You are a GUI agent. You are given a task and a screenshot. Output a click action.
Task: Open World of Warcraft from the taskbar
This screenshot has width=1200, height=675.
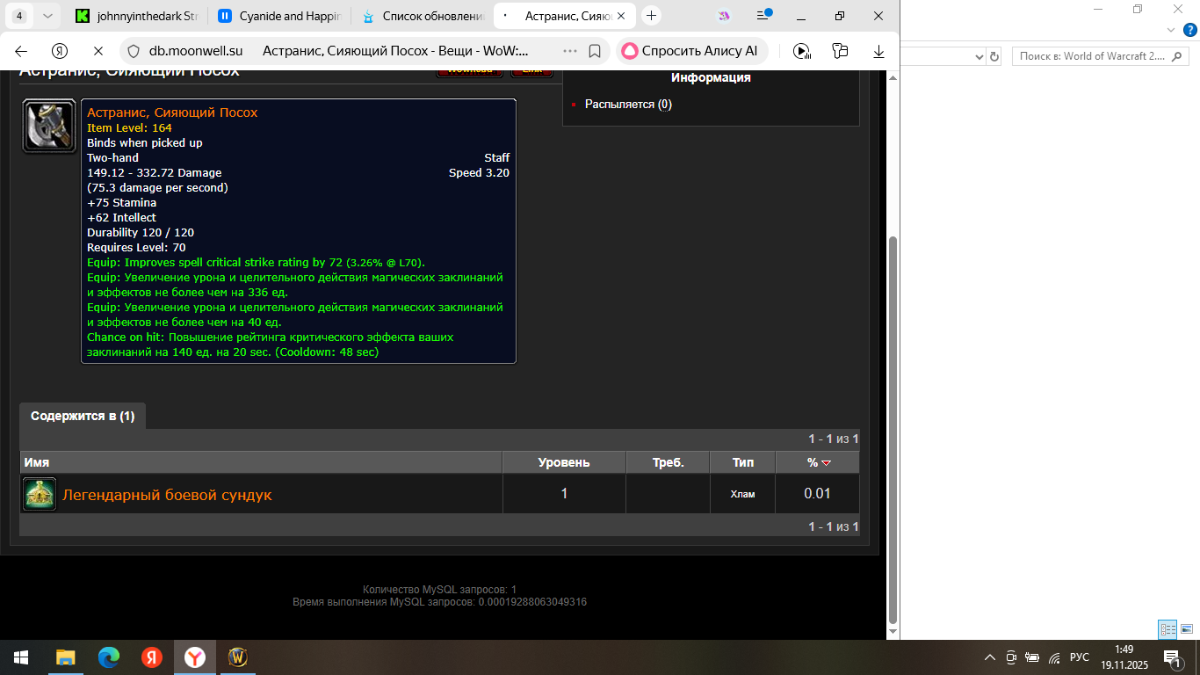tap(238, 657)
